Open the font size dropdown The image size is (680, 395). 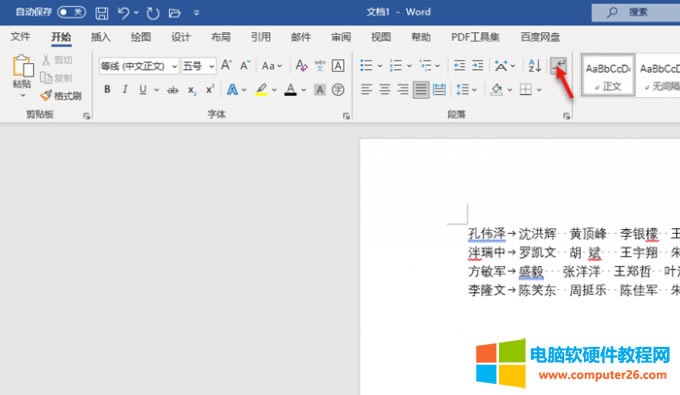pyautogui.click(x=211, y=66)
